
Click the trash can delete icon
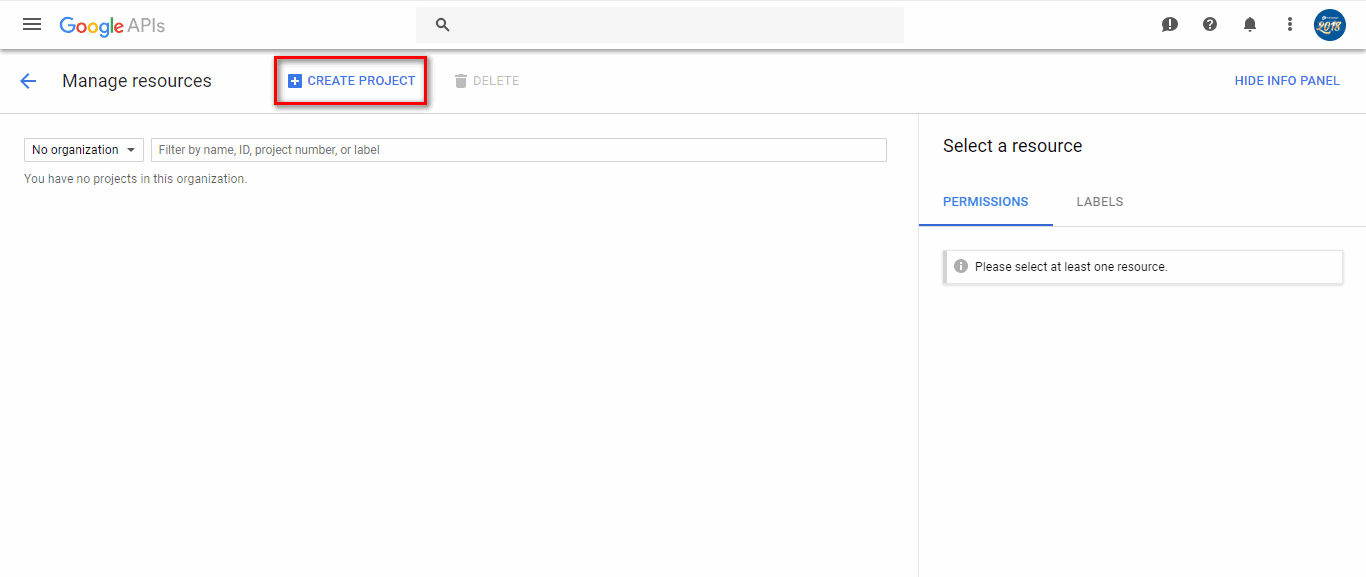(461, 81)
